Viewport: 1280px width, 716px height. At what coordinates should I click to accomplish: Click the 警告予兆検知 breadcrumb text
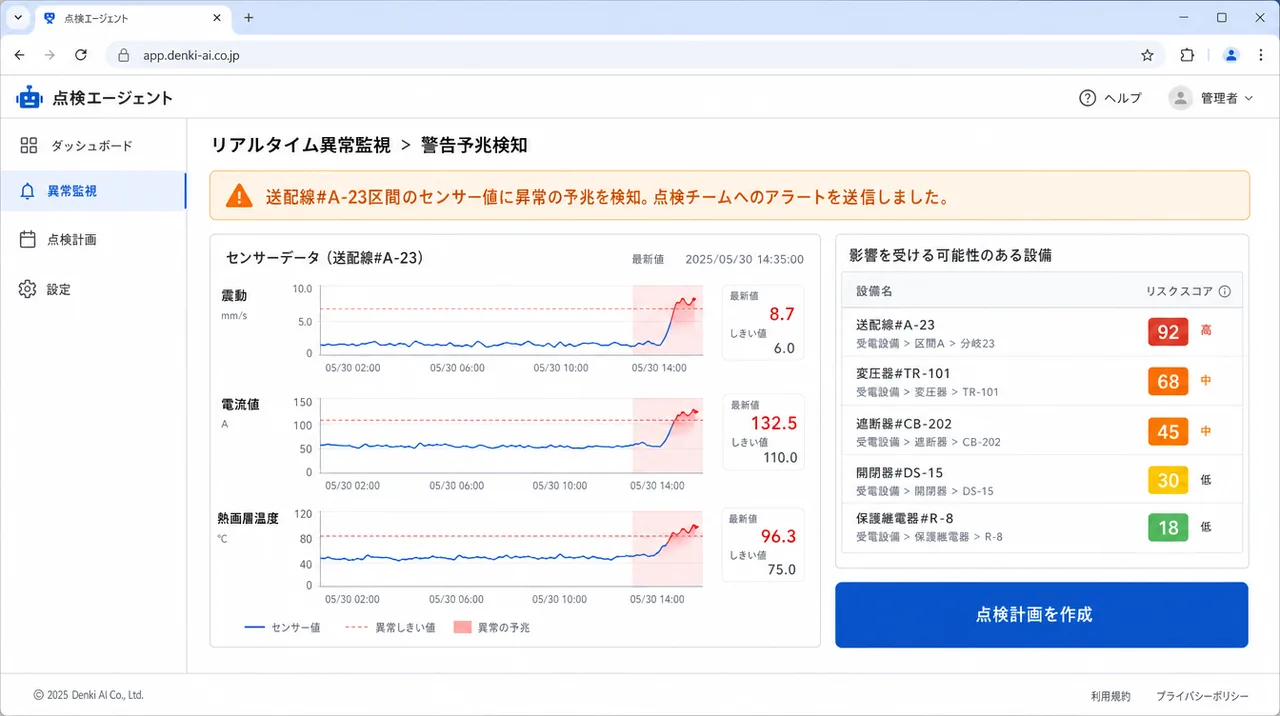pyautogui.click(x=474, y=146)
